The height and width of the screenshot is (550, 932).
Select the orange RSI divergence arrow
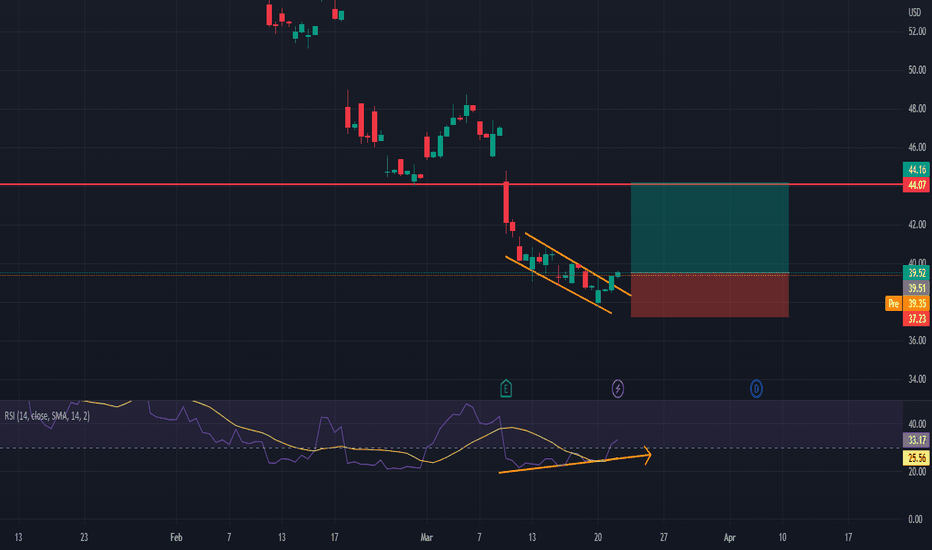point(575,464)
